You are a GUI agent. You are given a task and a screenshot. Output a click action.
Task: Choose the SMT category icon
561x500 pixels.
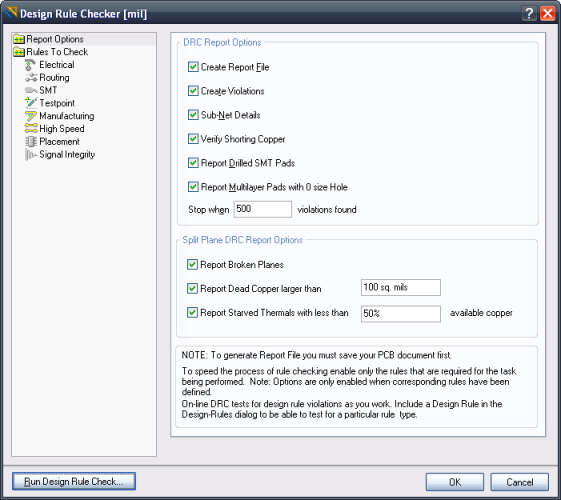click(x=31, y=90)
